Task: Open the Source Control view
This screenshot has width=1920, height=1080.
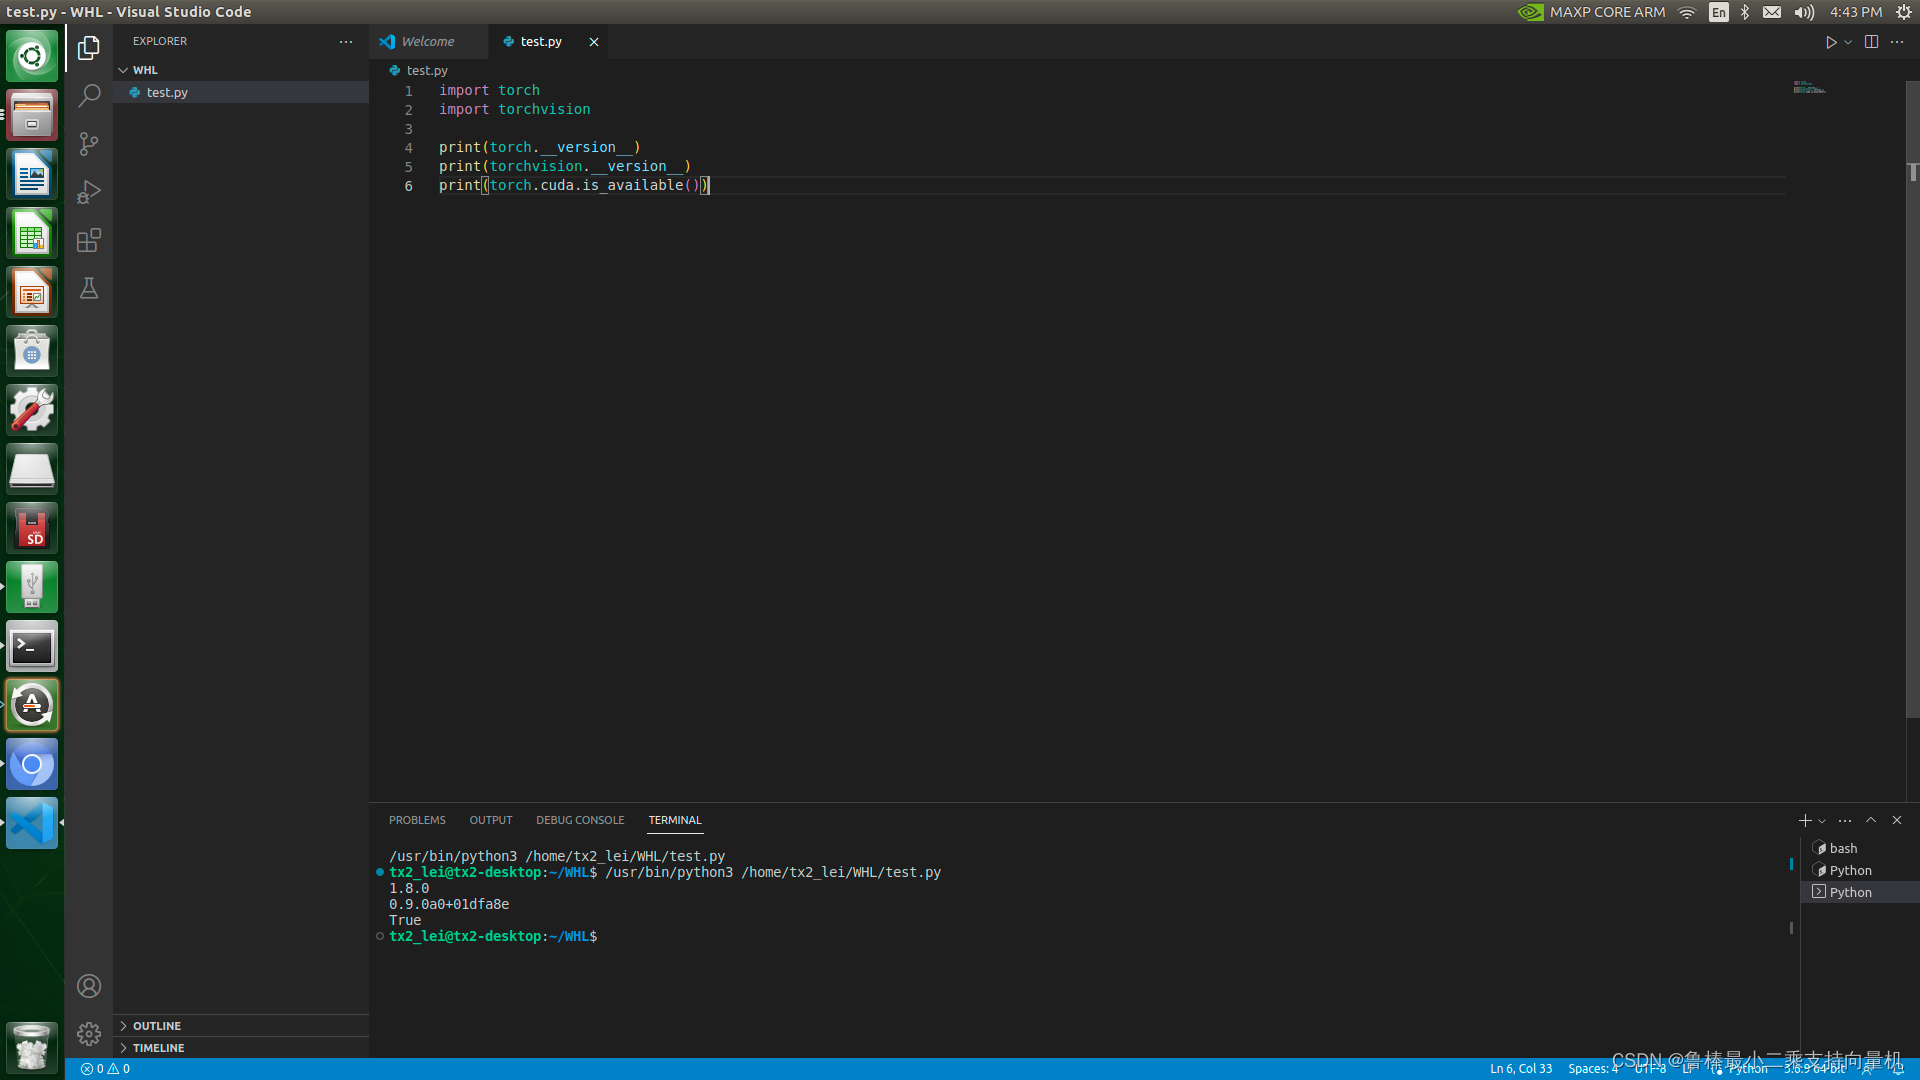Action: 89,144
